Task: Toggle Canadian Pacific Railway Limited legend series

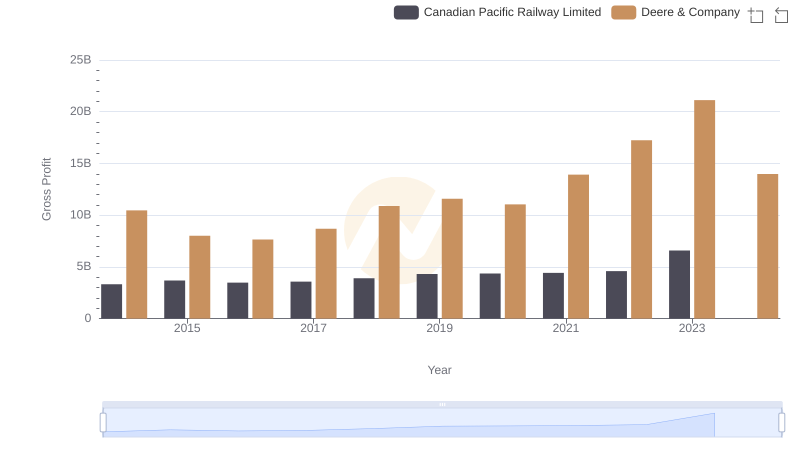Action: (497, 12)
